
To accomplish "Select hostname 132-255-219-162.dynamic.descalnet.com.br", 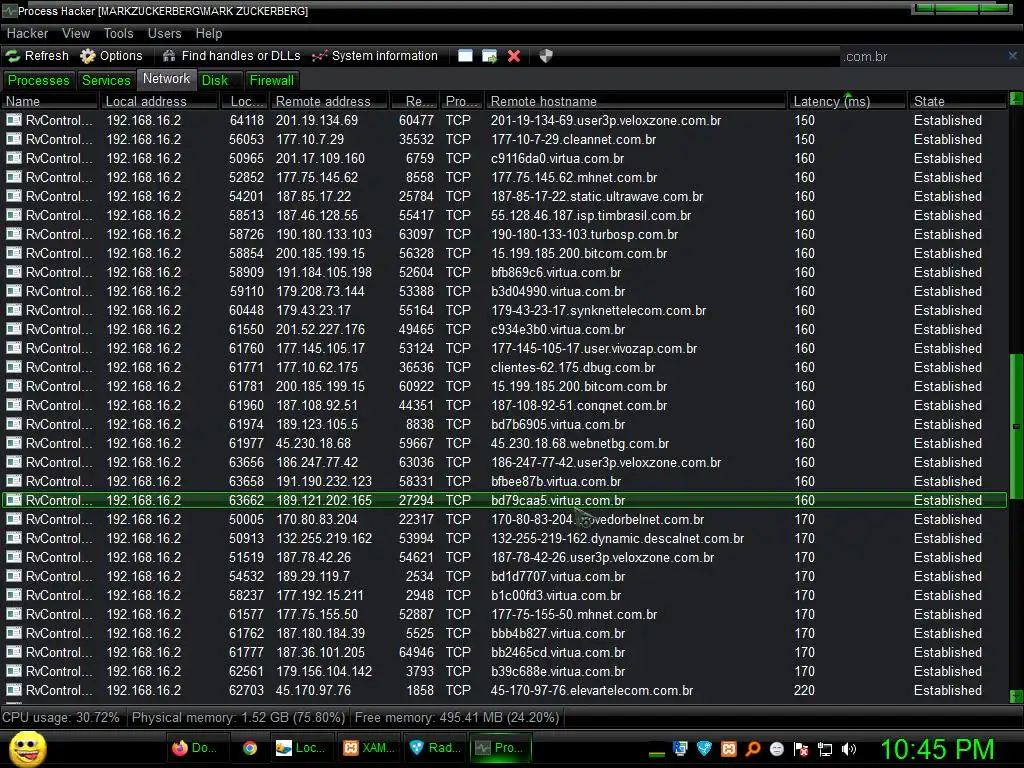I will 617,538.
